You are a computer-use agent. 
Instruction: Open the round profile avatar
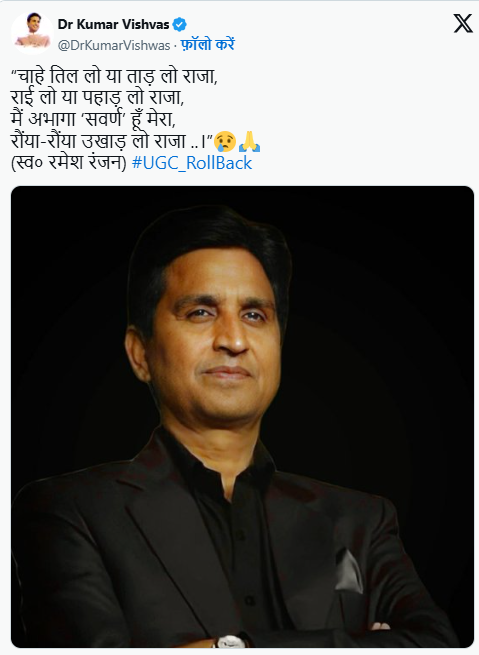coord(32,33)
